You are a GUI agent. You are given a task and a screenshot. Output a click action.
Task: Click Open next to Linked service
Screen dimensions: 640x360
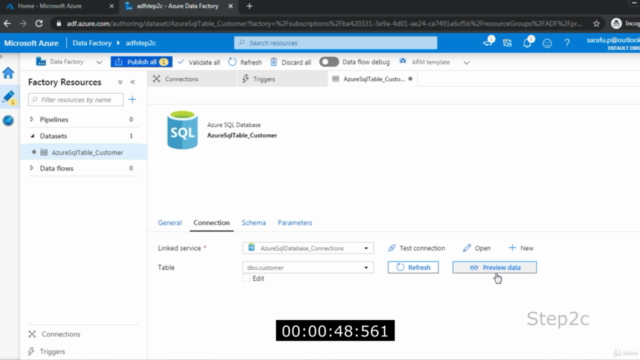click(477, 248)
